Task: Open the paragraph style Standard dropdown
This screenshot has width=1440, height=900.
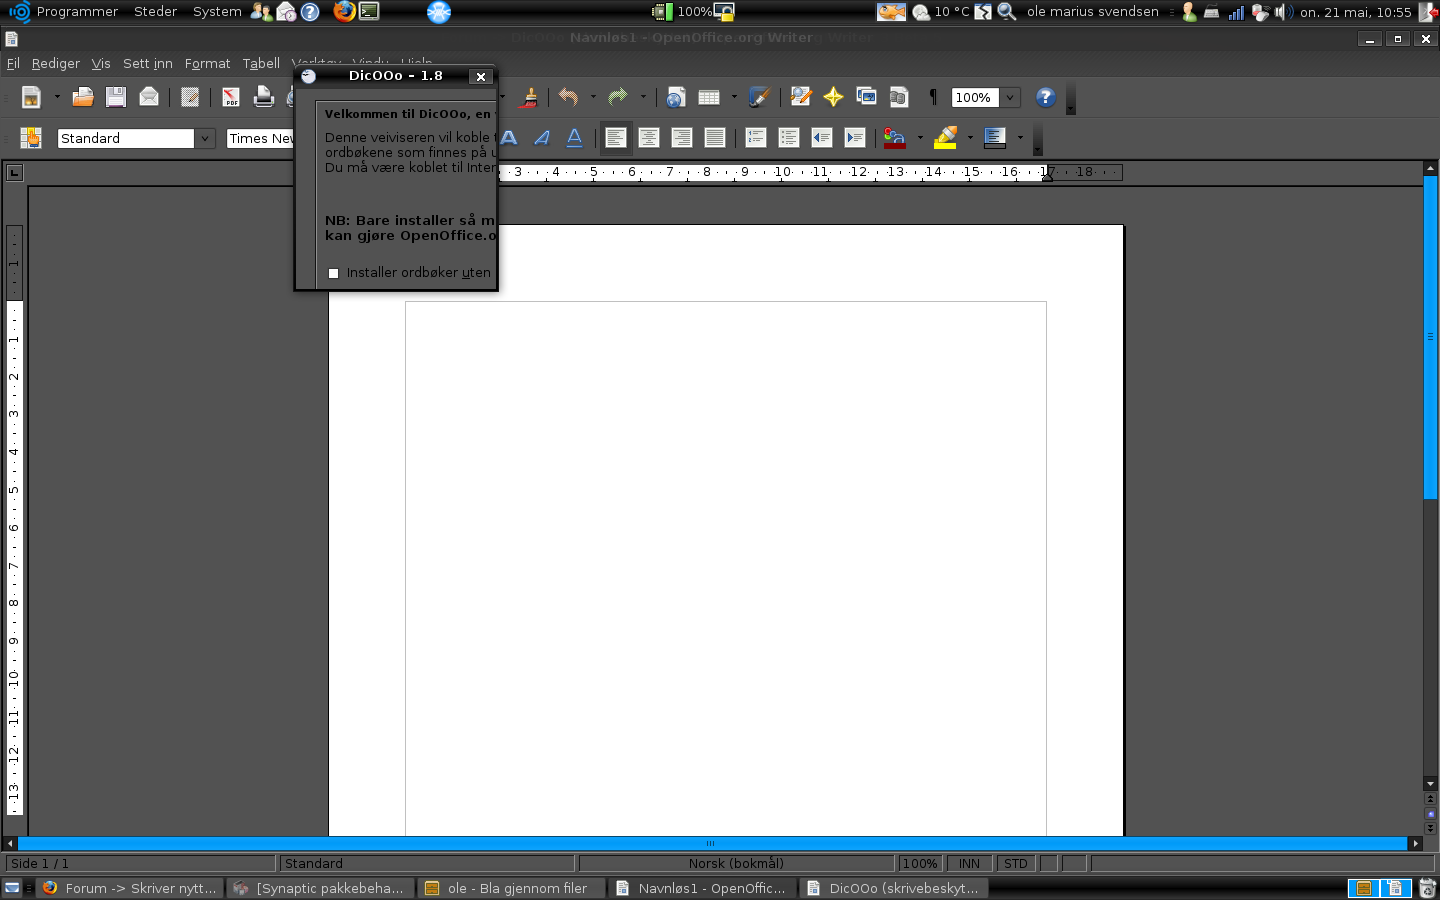Action: point(205,138)
